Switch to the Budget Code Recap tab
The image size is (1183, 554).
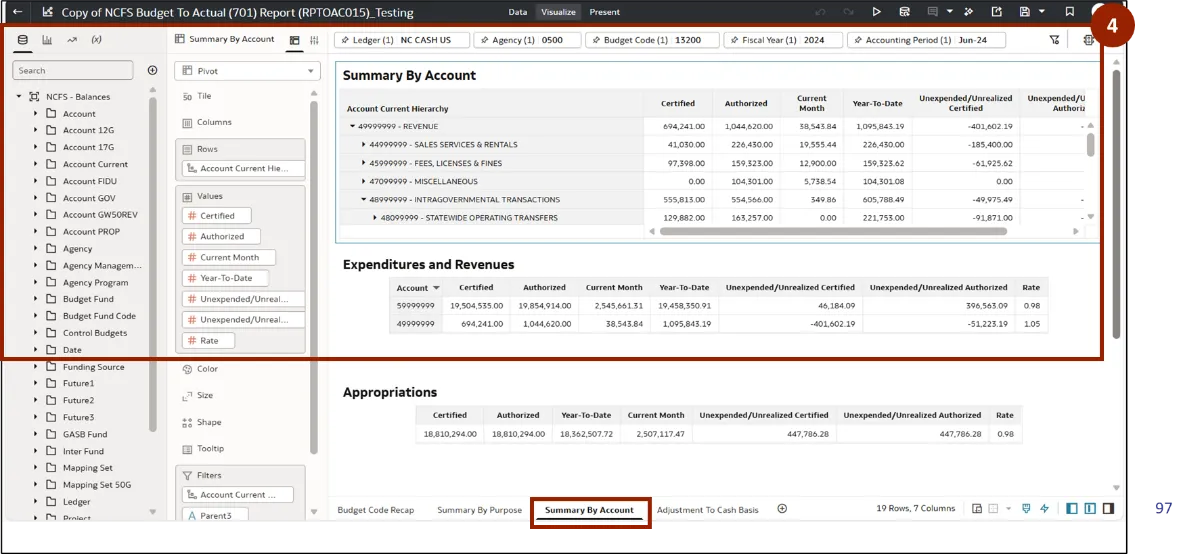pos(375,510)
